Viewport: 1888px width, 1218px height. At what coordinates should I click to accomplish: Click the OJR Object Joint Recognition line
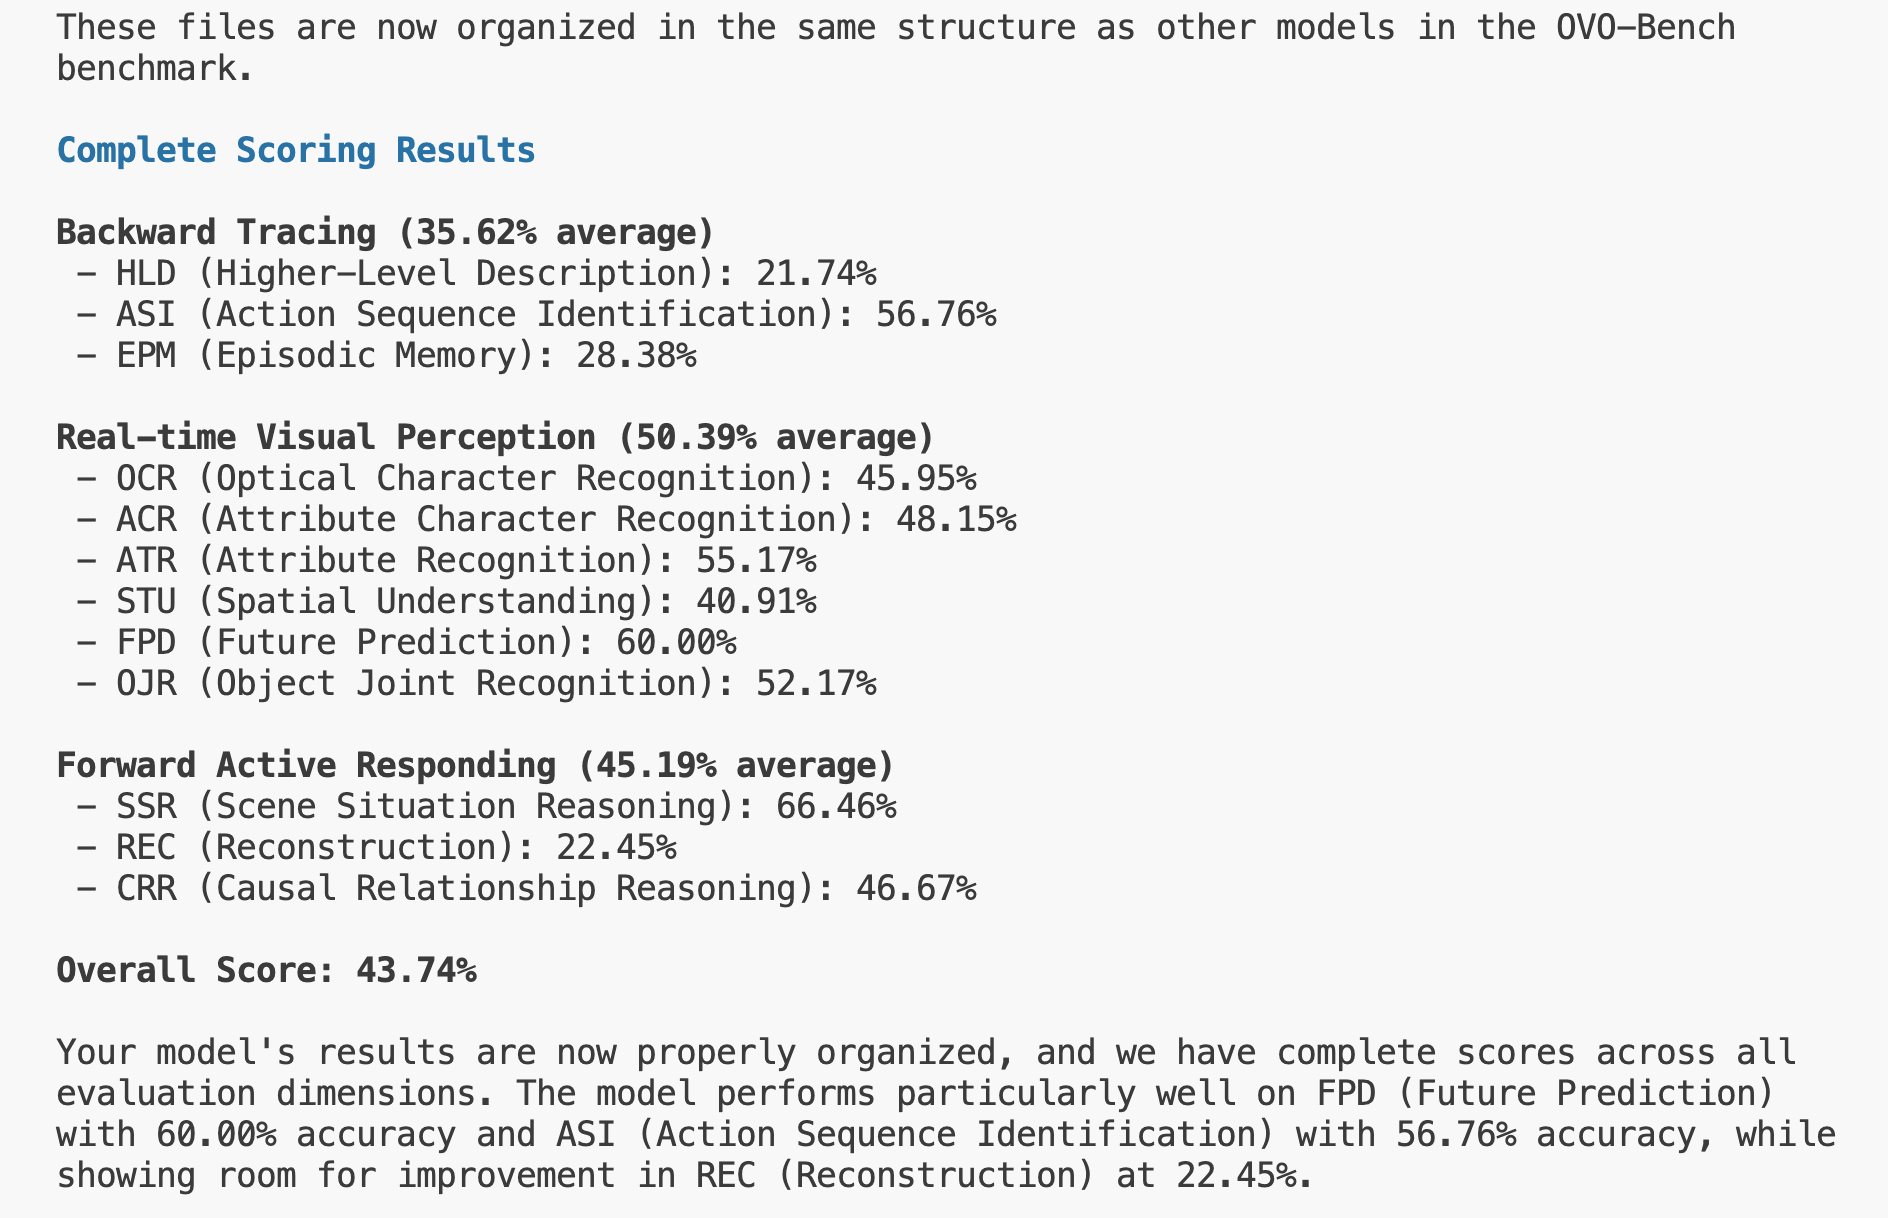pos(476,683)
